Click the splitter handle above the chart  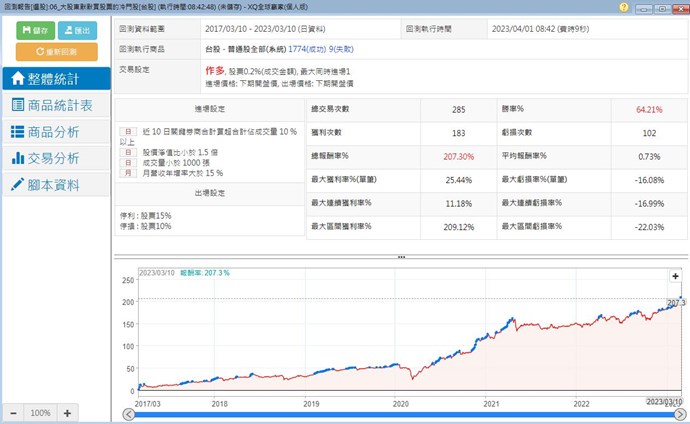(x=401, y=257)
